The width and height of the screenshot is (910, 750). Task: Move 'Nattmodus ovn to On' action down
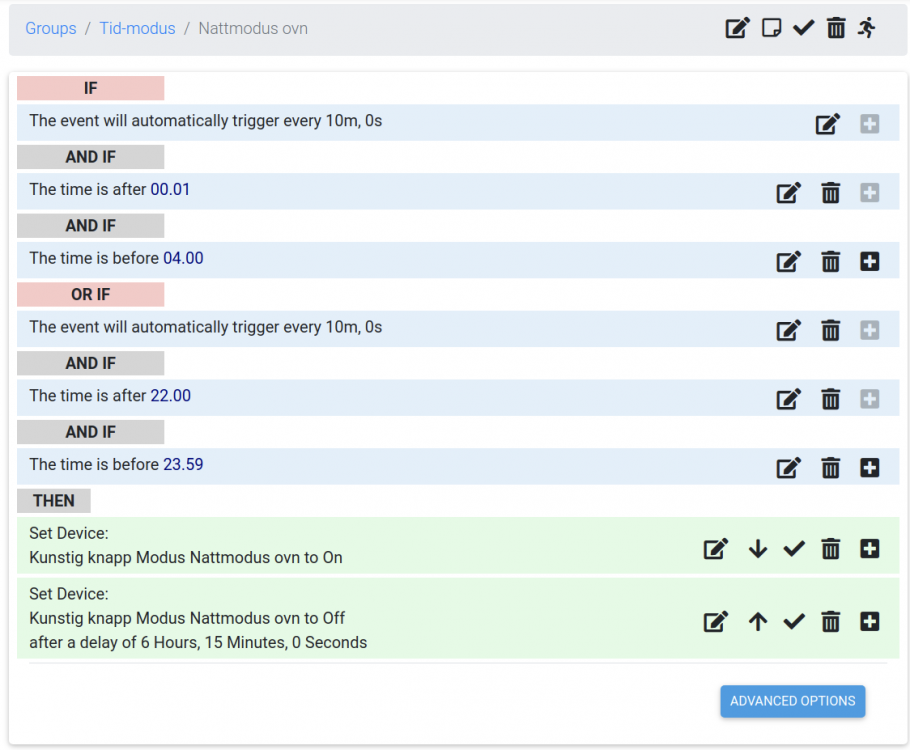pyautogui.click(x=758, y=548)
